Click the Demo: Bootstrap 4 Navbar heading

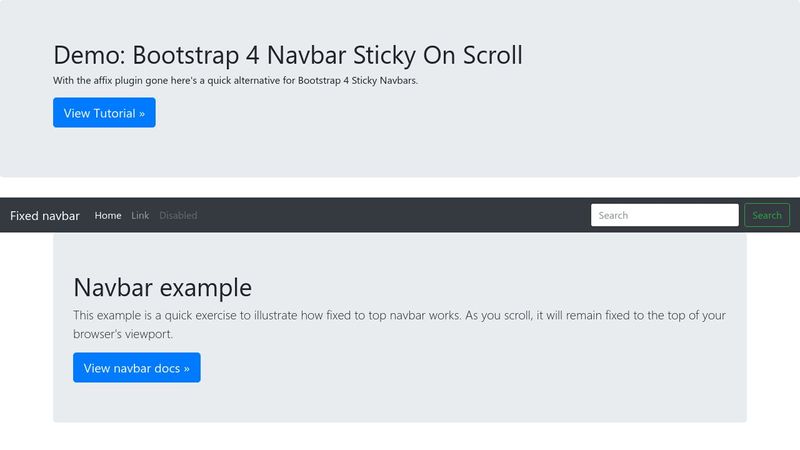coord(287,55)
